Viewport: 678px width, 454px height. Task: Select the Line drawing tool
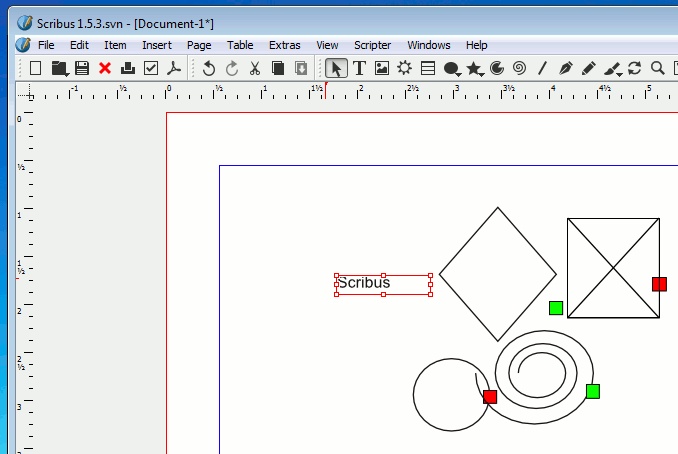coord(542,68)
